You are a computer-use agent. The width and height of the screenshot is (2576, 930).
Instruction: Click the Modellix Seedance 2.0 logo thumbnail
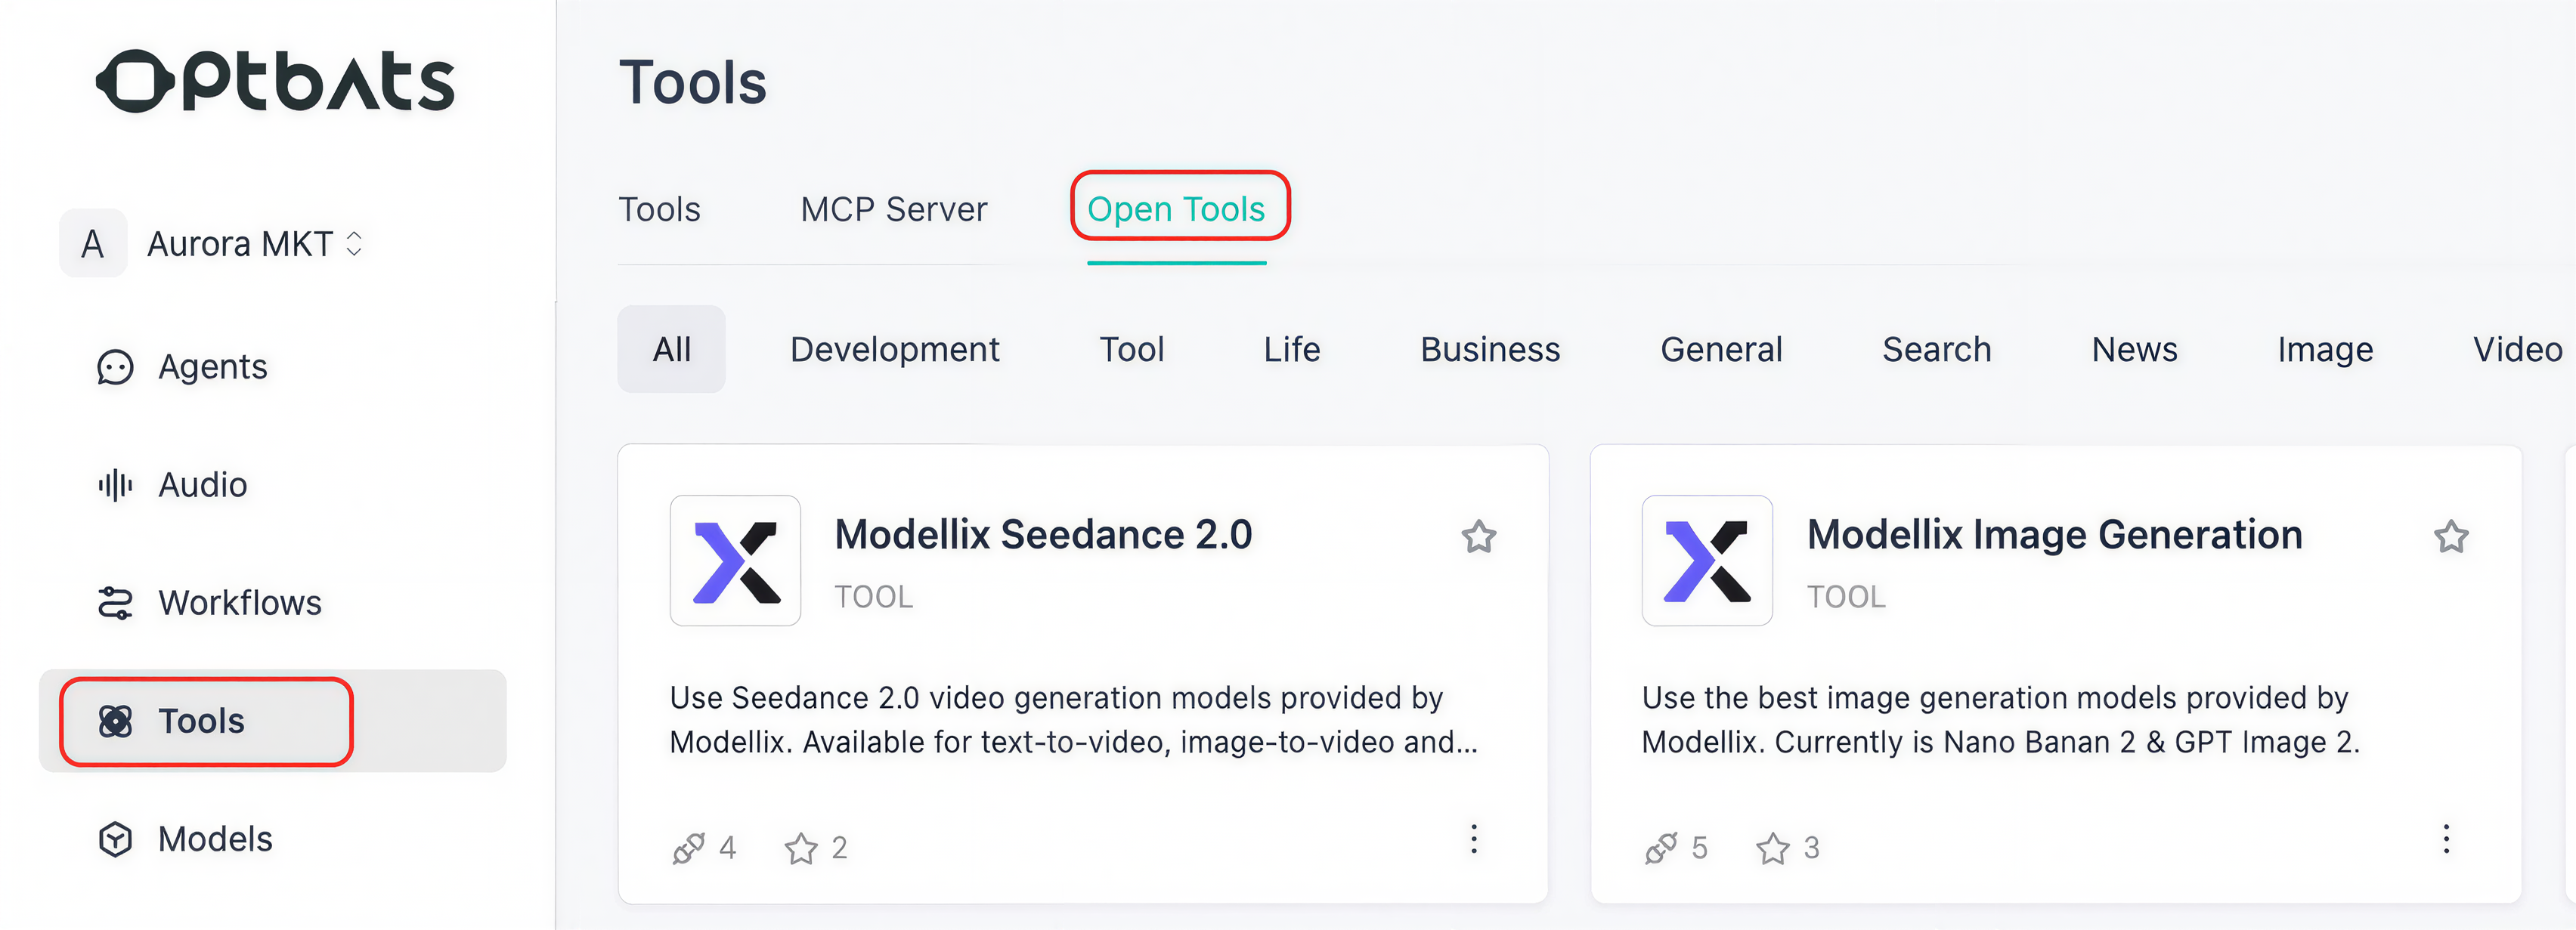click(735, 561)
